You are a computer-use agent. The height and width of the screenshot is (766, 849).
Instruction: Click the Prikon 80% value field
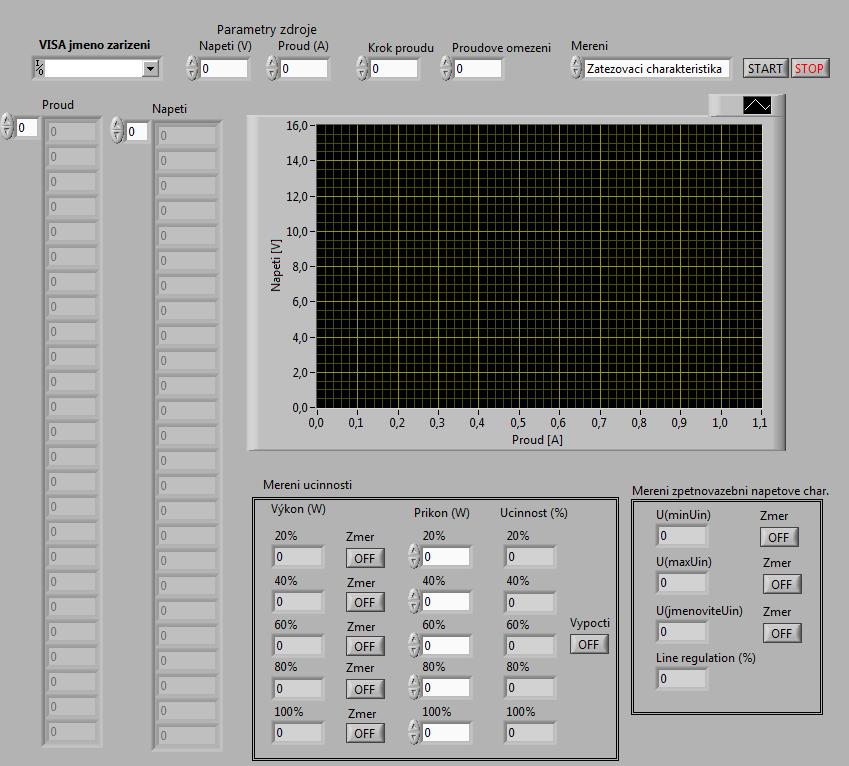(x=446, y=688)
